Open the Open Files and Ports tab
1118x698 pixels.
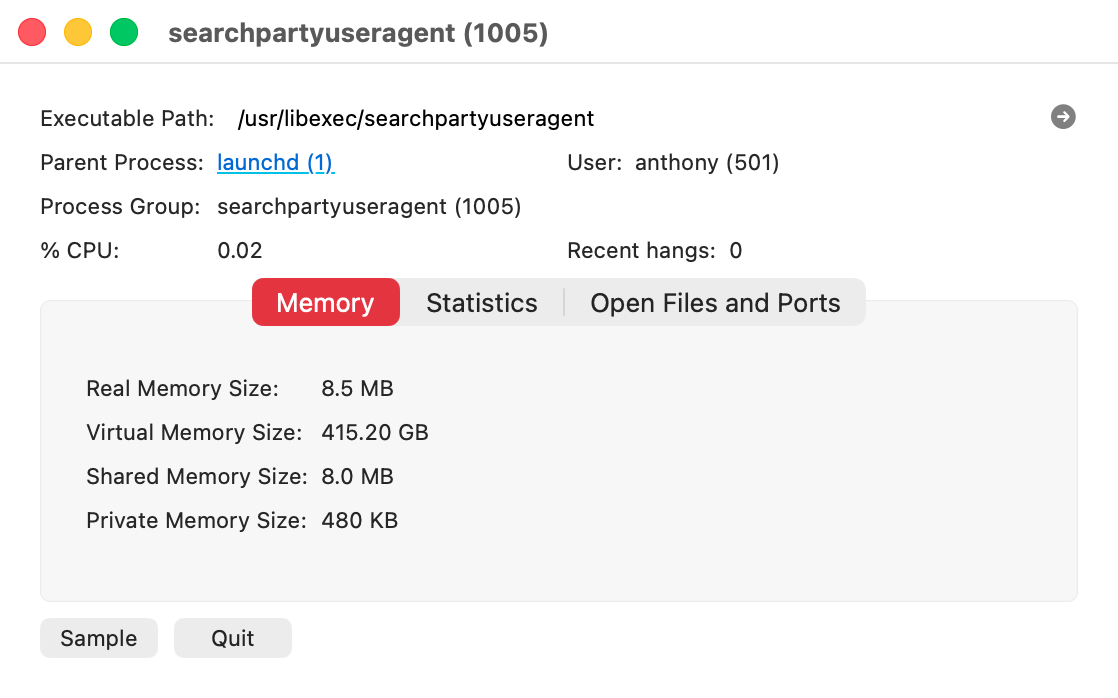click(716, 302)
